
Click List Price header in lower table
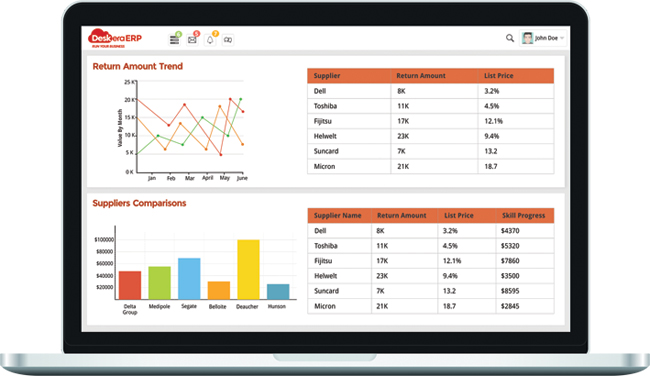pyautogui.click(x=458, y=216)
